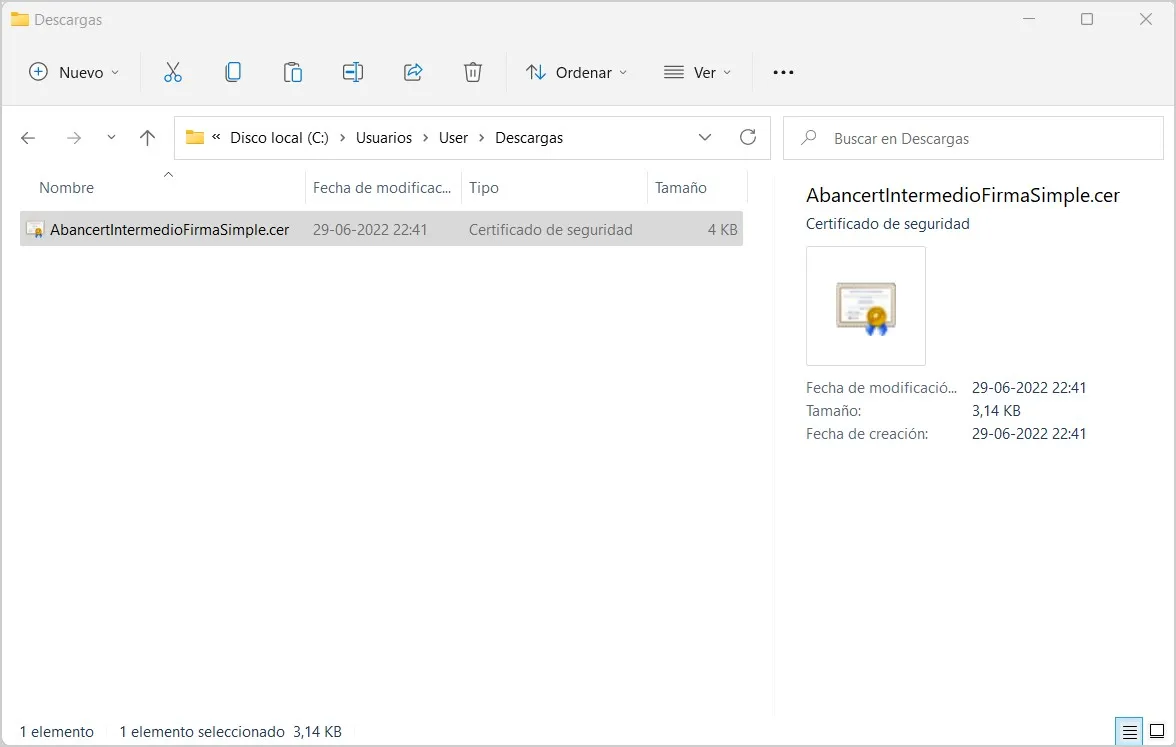The width and height of the screenshot is (1176, 747).
Task: Click the Tamaño 3,14 KB value in details pane
Action: coord(996,411)
